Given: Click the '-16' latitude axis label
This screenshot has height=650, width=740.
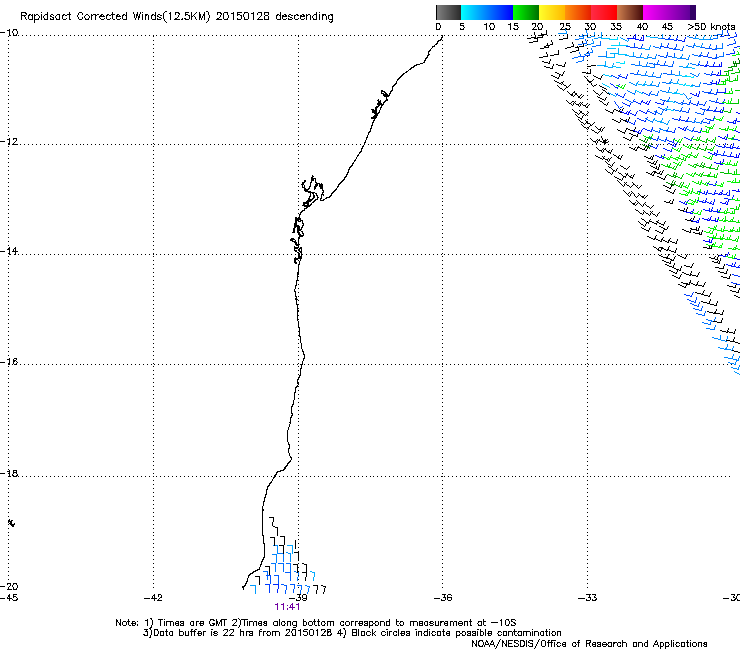Looking at the screenshot, I should [9, 362].
